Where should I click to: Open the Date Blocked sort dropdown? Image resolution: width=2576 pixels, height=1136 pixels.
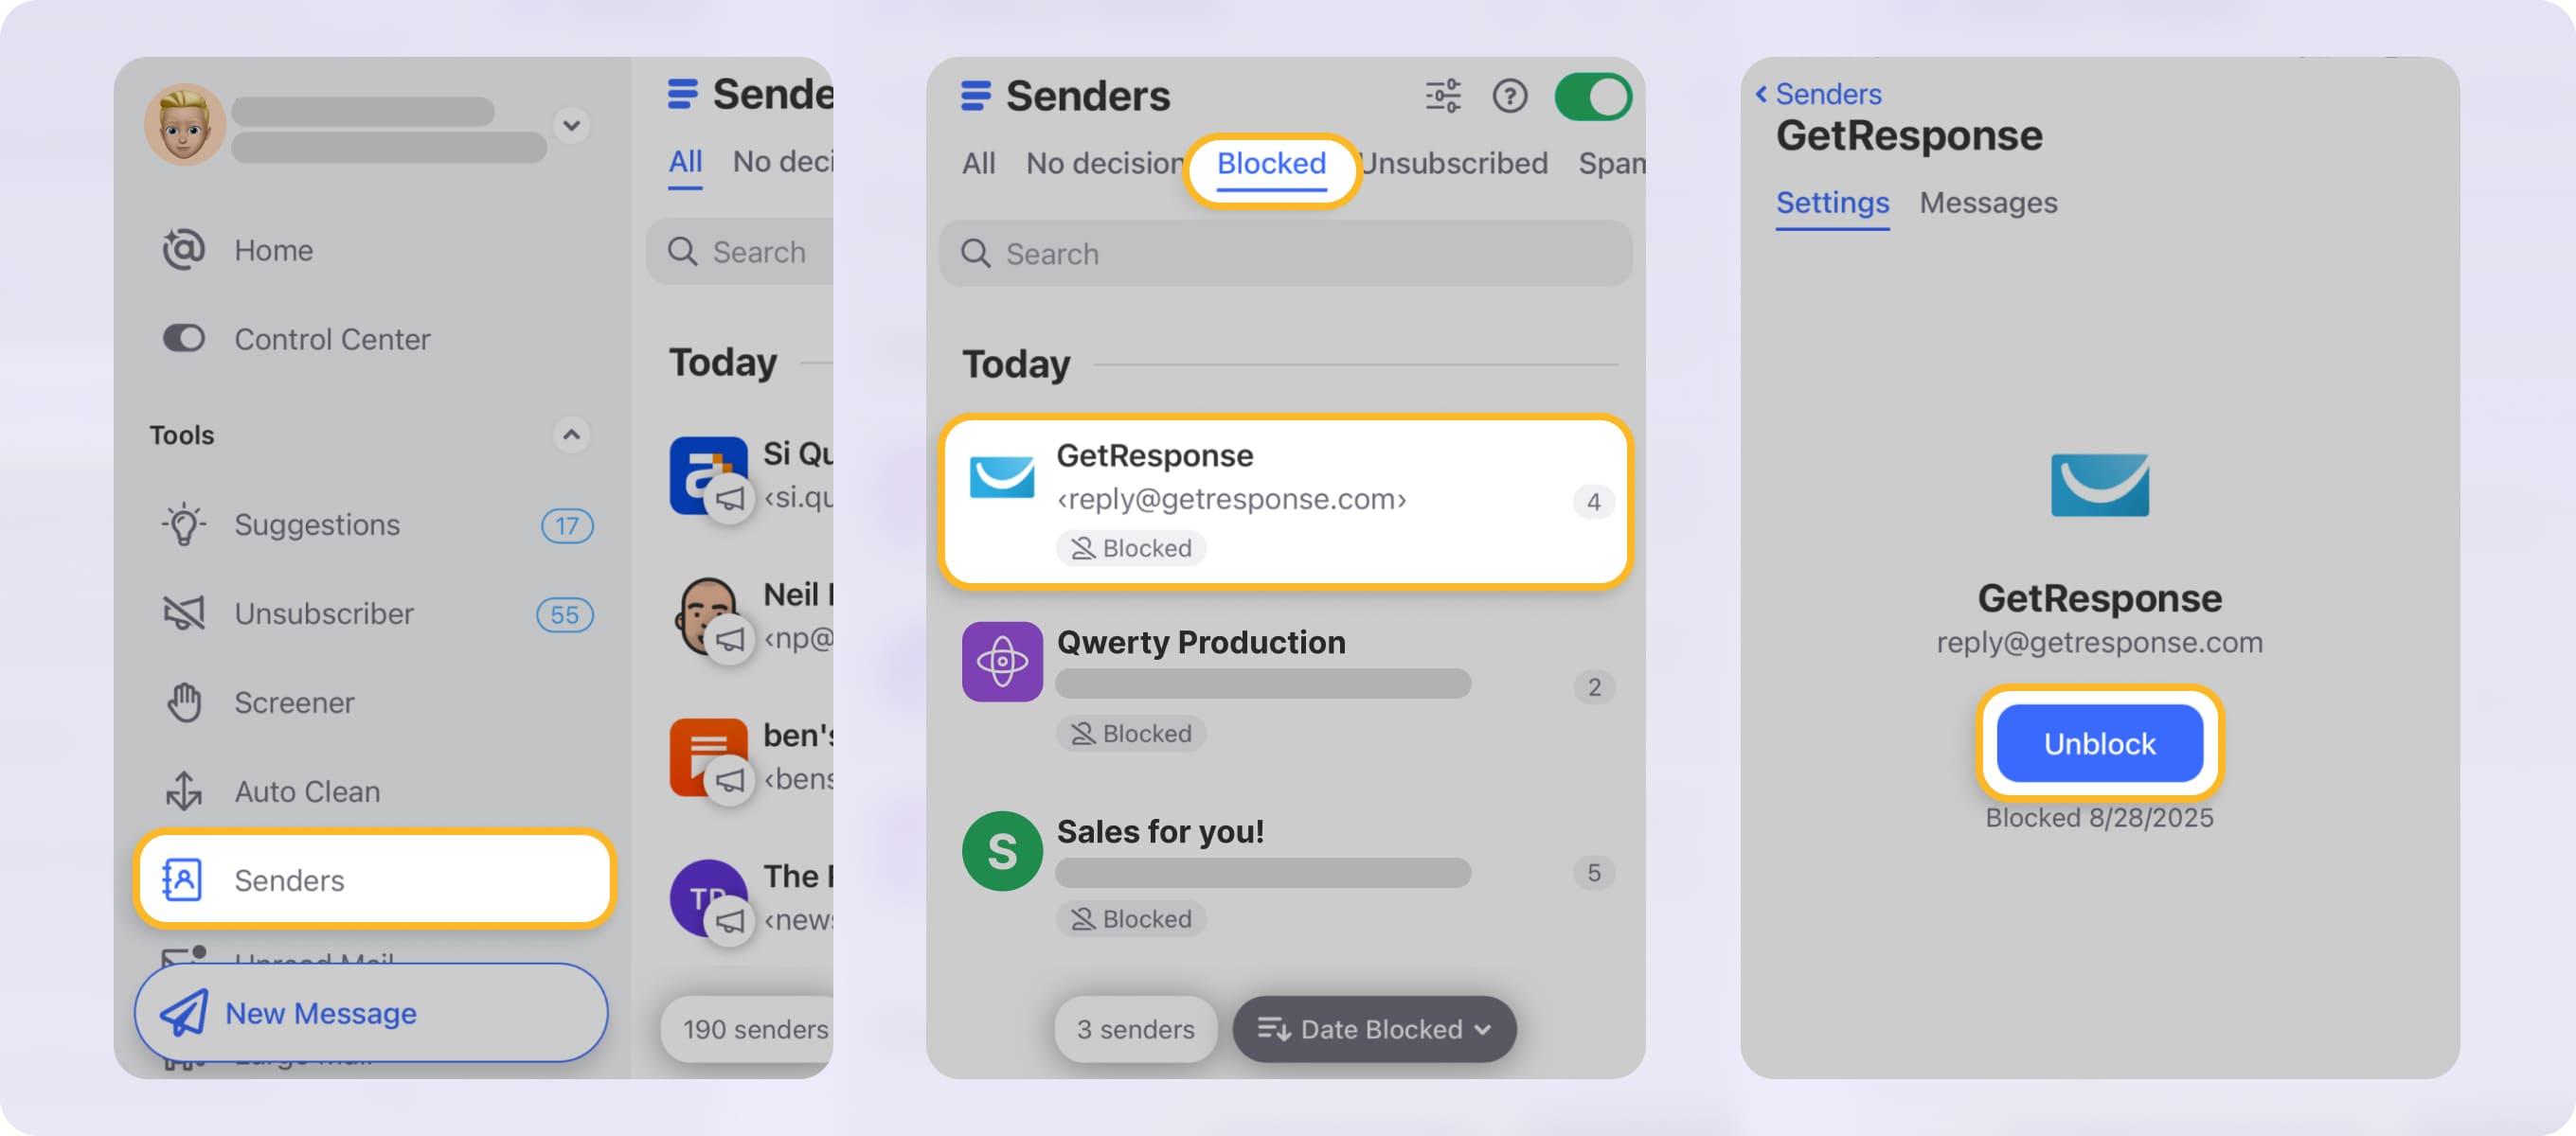1374,1029
